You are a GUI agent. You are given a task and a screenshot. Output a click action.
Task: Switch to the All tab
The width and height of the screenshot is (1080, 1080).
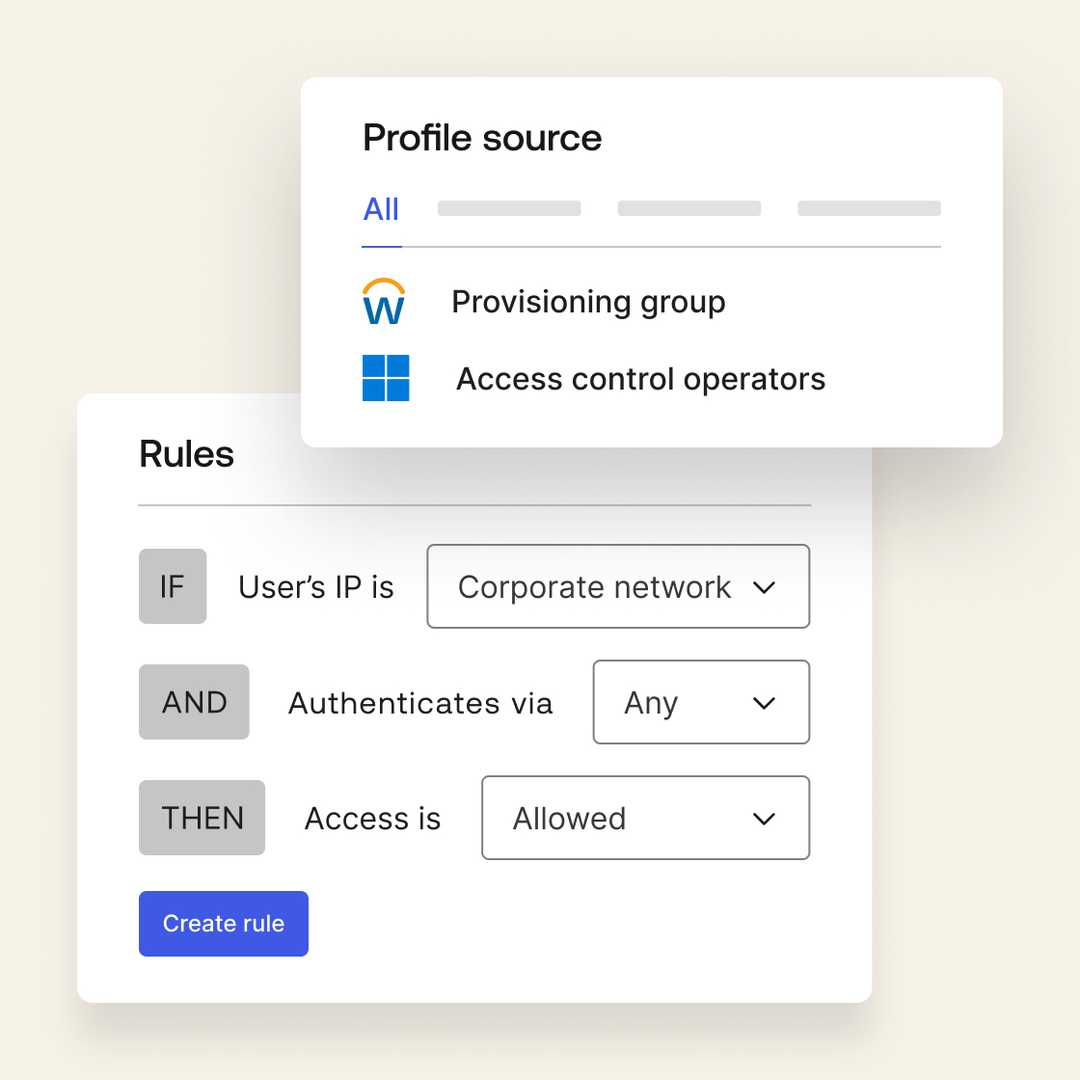click(381, 209)
